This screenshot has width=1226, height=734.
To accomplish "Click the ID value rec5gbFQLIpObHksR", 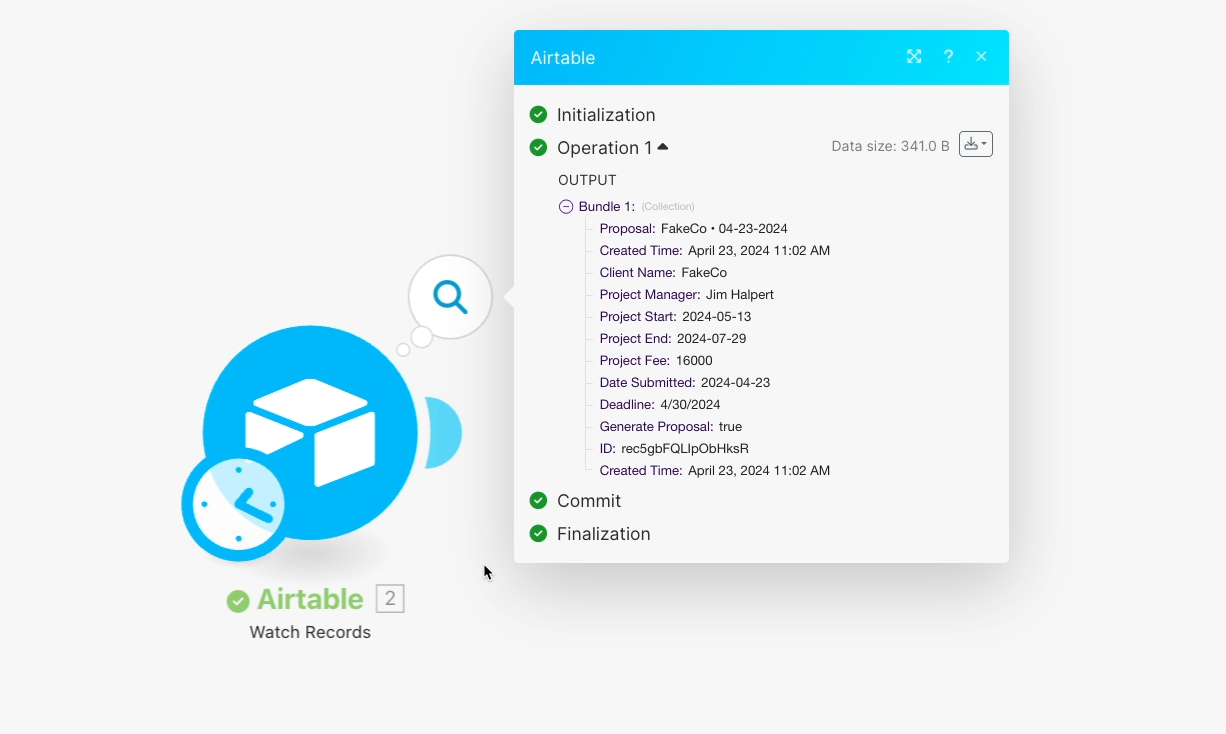I will (685, 448).
